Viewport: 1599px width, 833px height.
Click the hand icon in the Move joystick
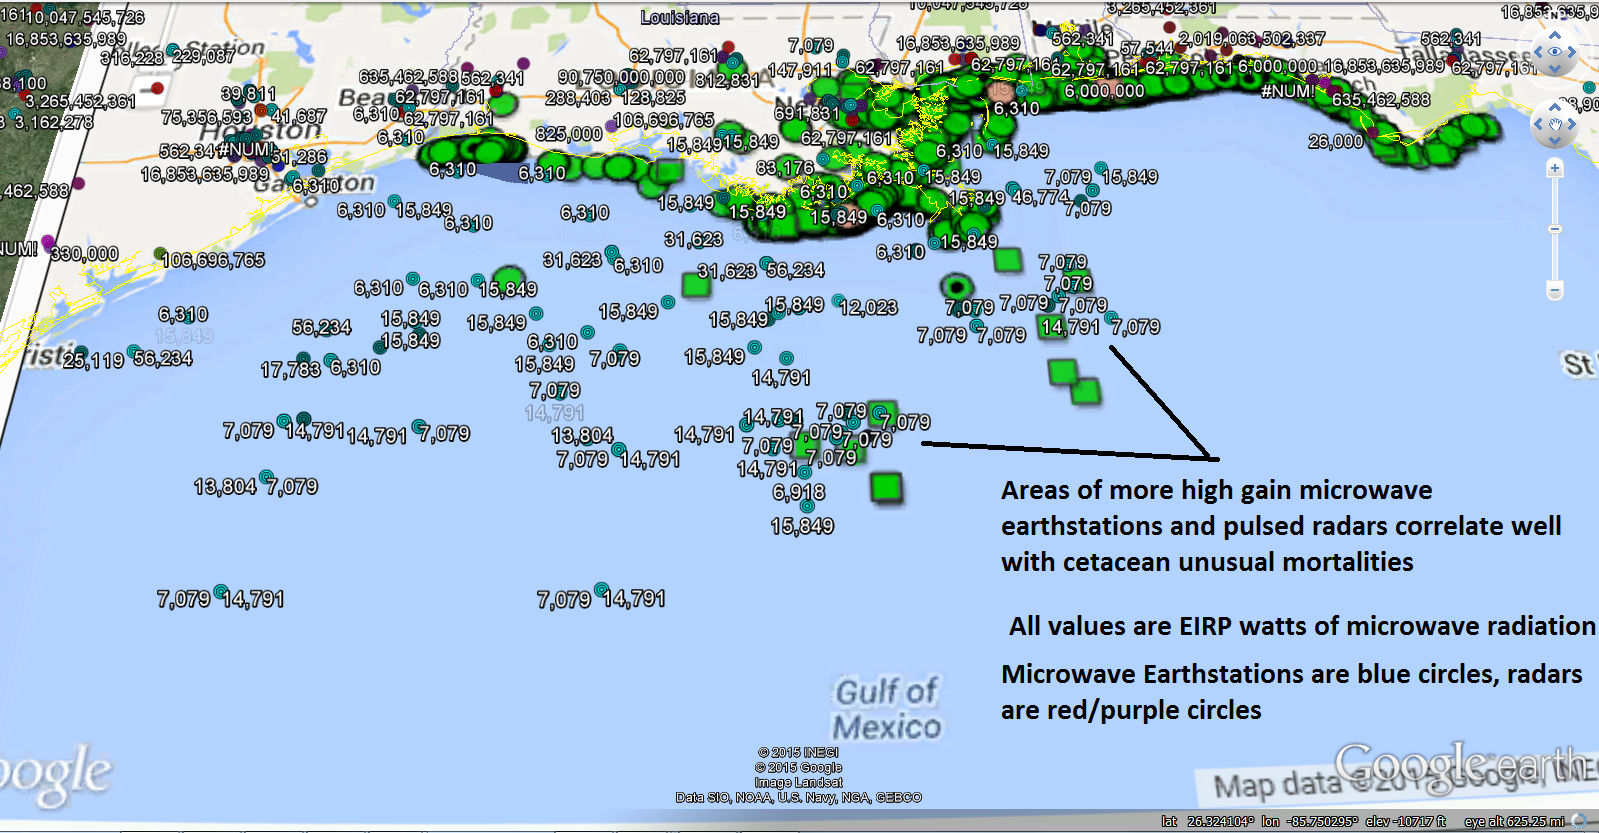click(1555, 125)
